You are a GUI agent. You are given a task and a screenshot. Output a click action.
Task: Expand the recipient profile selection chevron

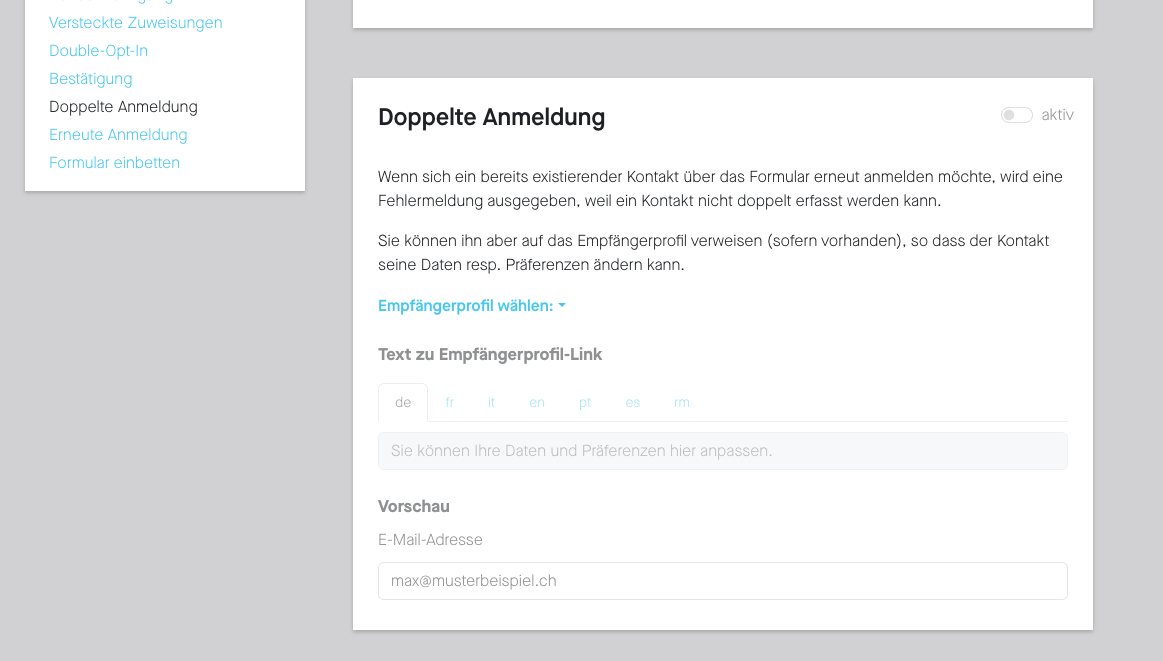(x=561, y=305)
